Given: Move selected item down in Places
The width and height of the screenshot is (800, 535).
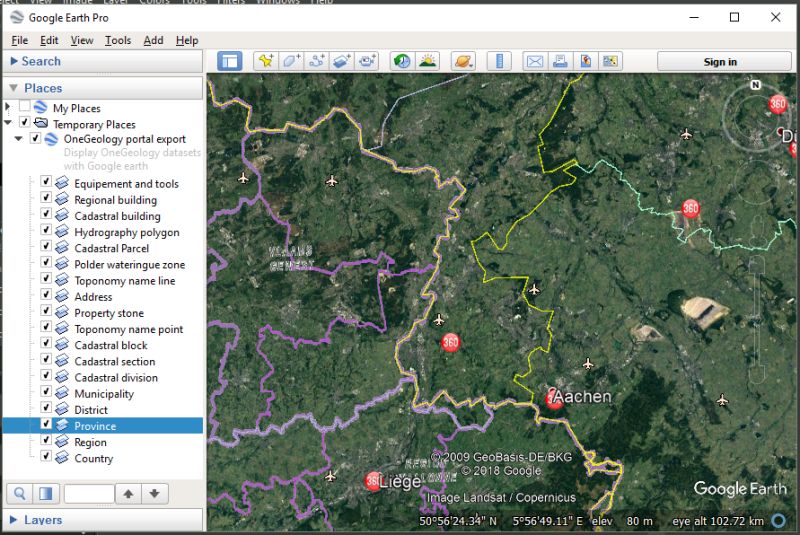Looking at the screenshot, I should (x=155, y=494).
